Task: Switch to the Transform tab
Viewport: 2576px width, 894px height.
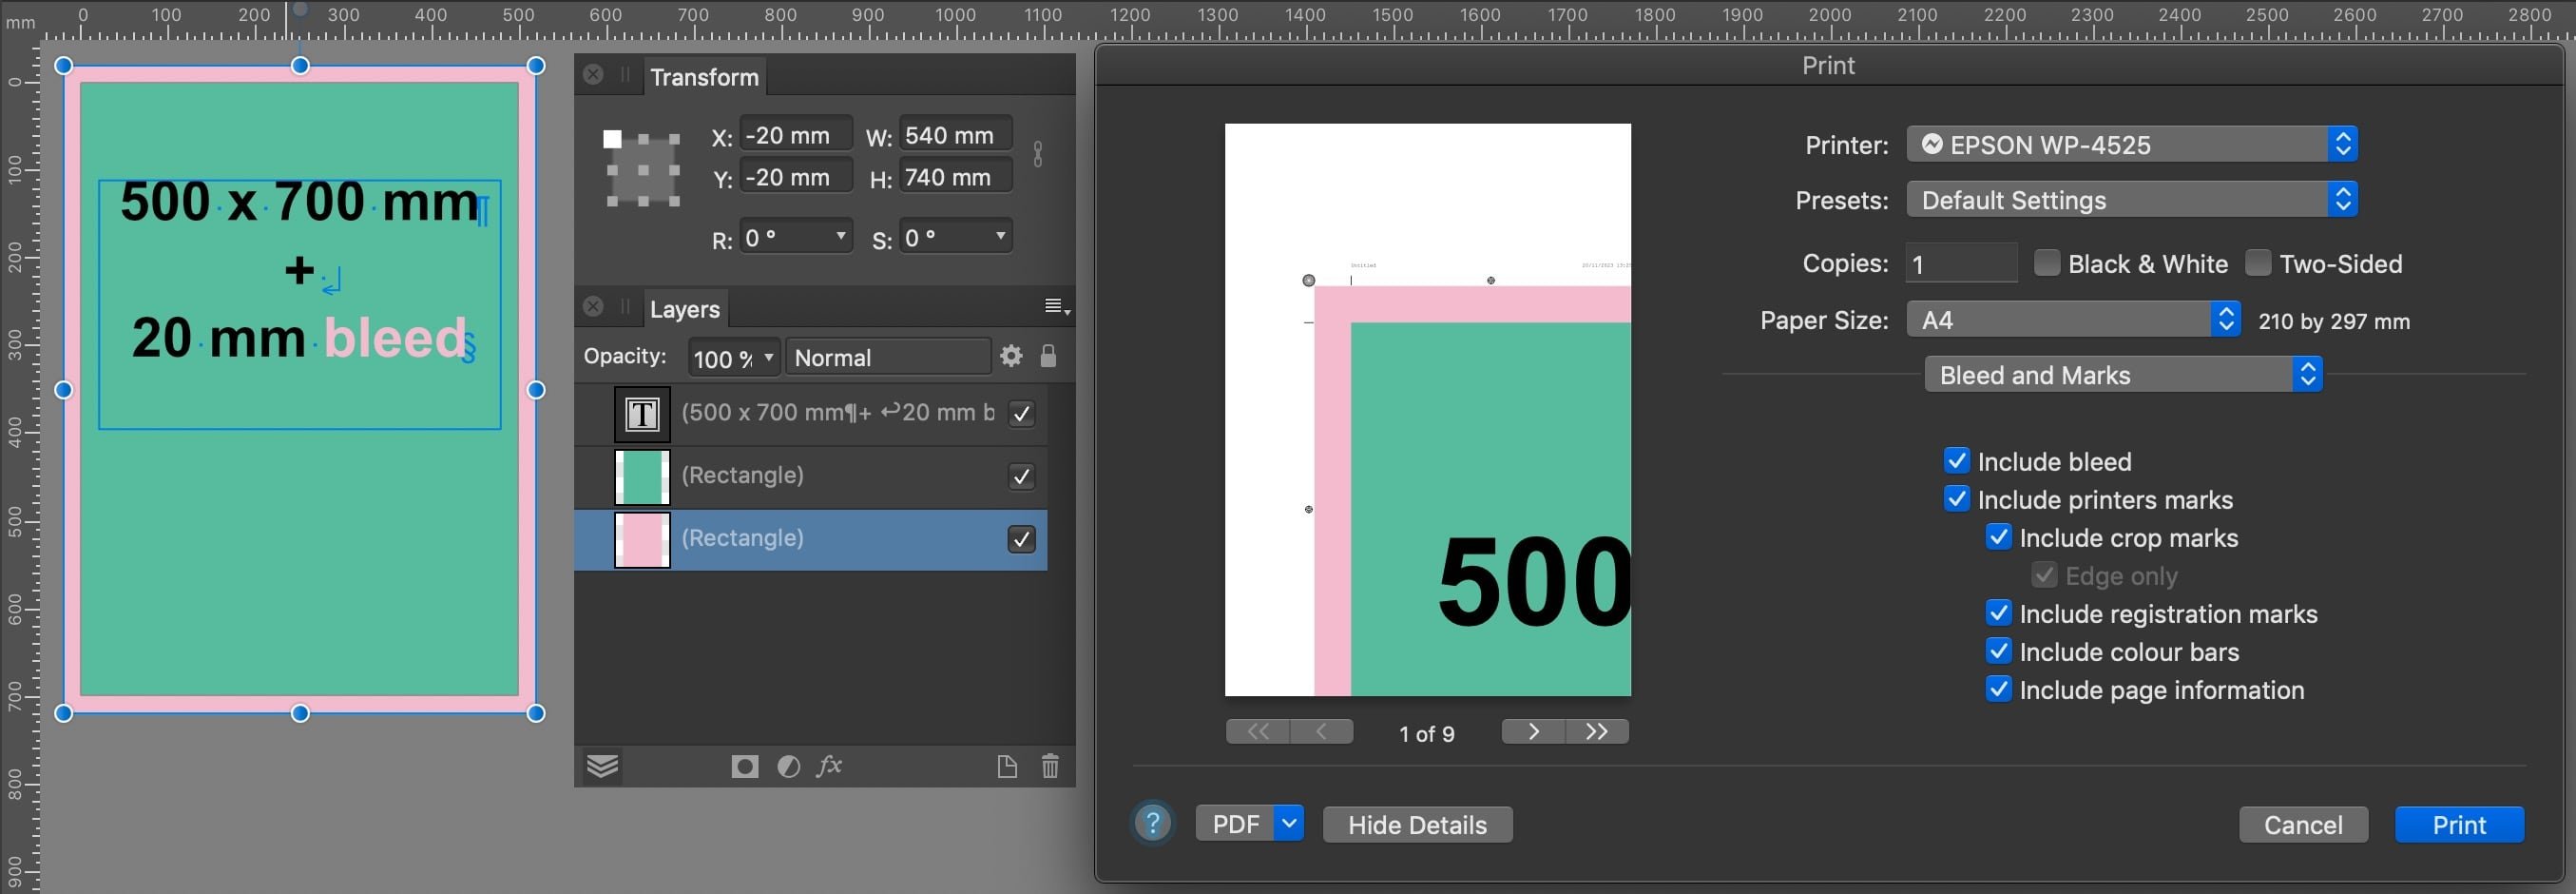Action: [704, 77]
